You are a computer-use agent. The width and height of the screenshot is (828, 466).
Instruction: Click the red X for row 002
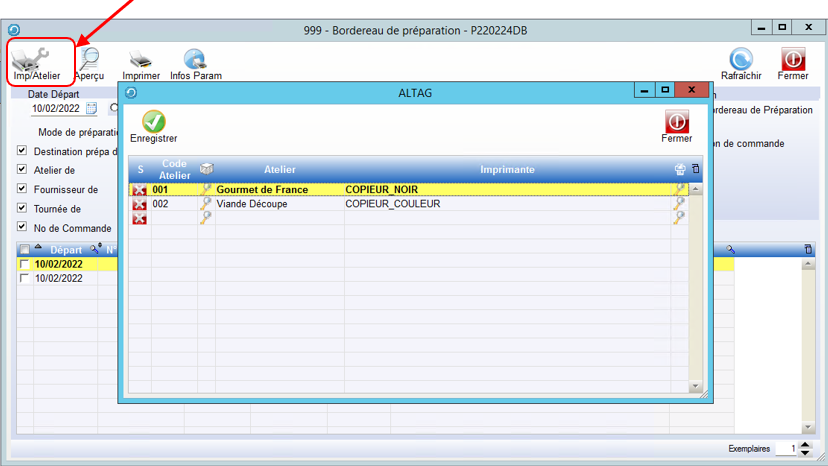pyautogui.click(x=140, y=204)
